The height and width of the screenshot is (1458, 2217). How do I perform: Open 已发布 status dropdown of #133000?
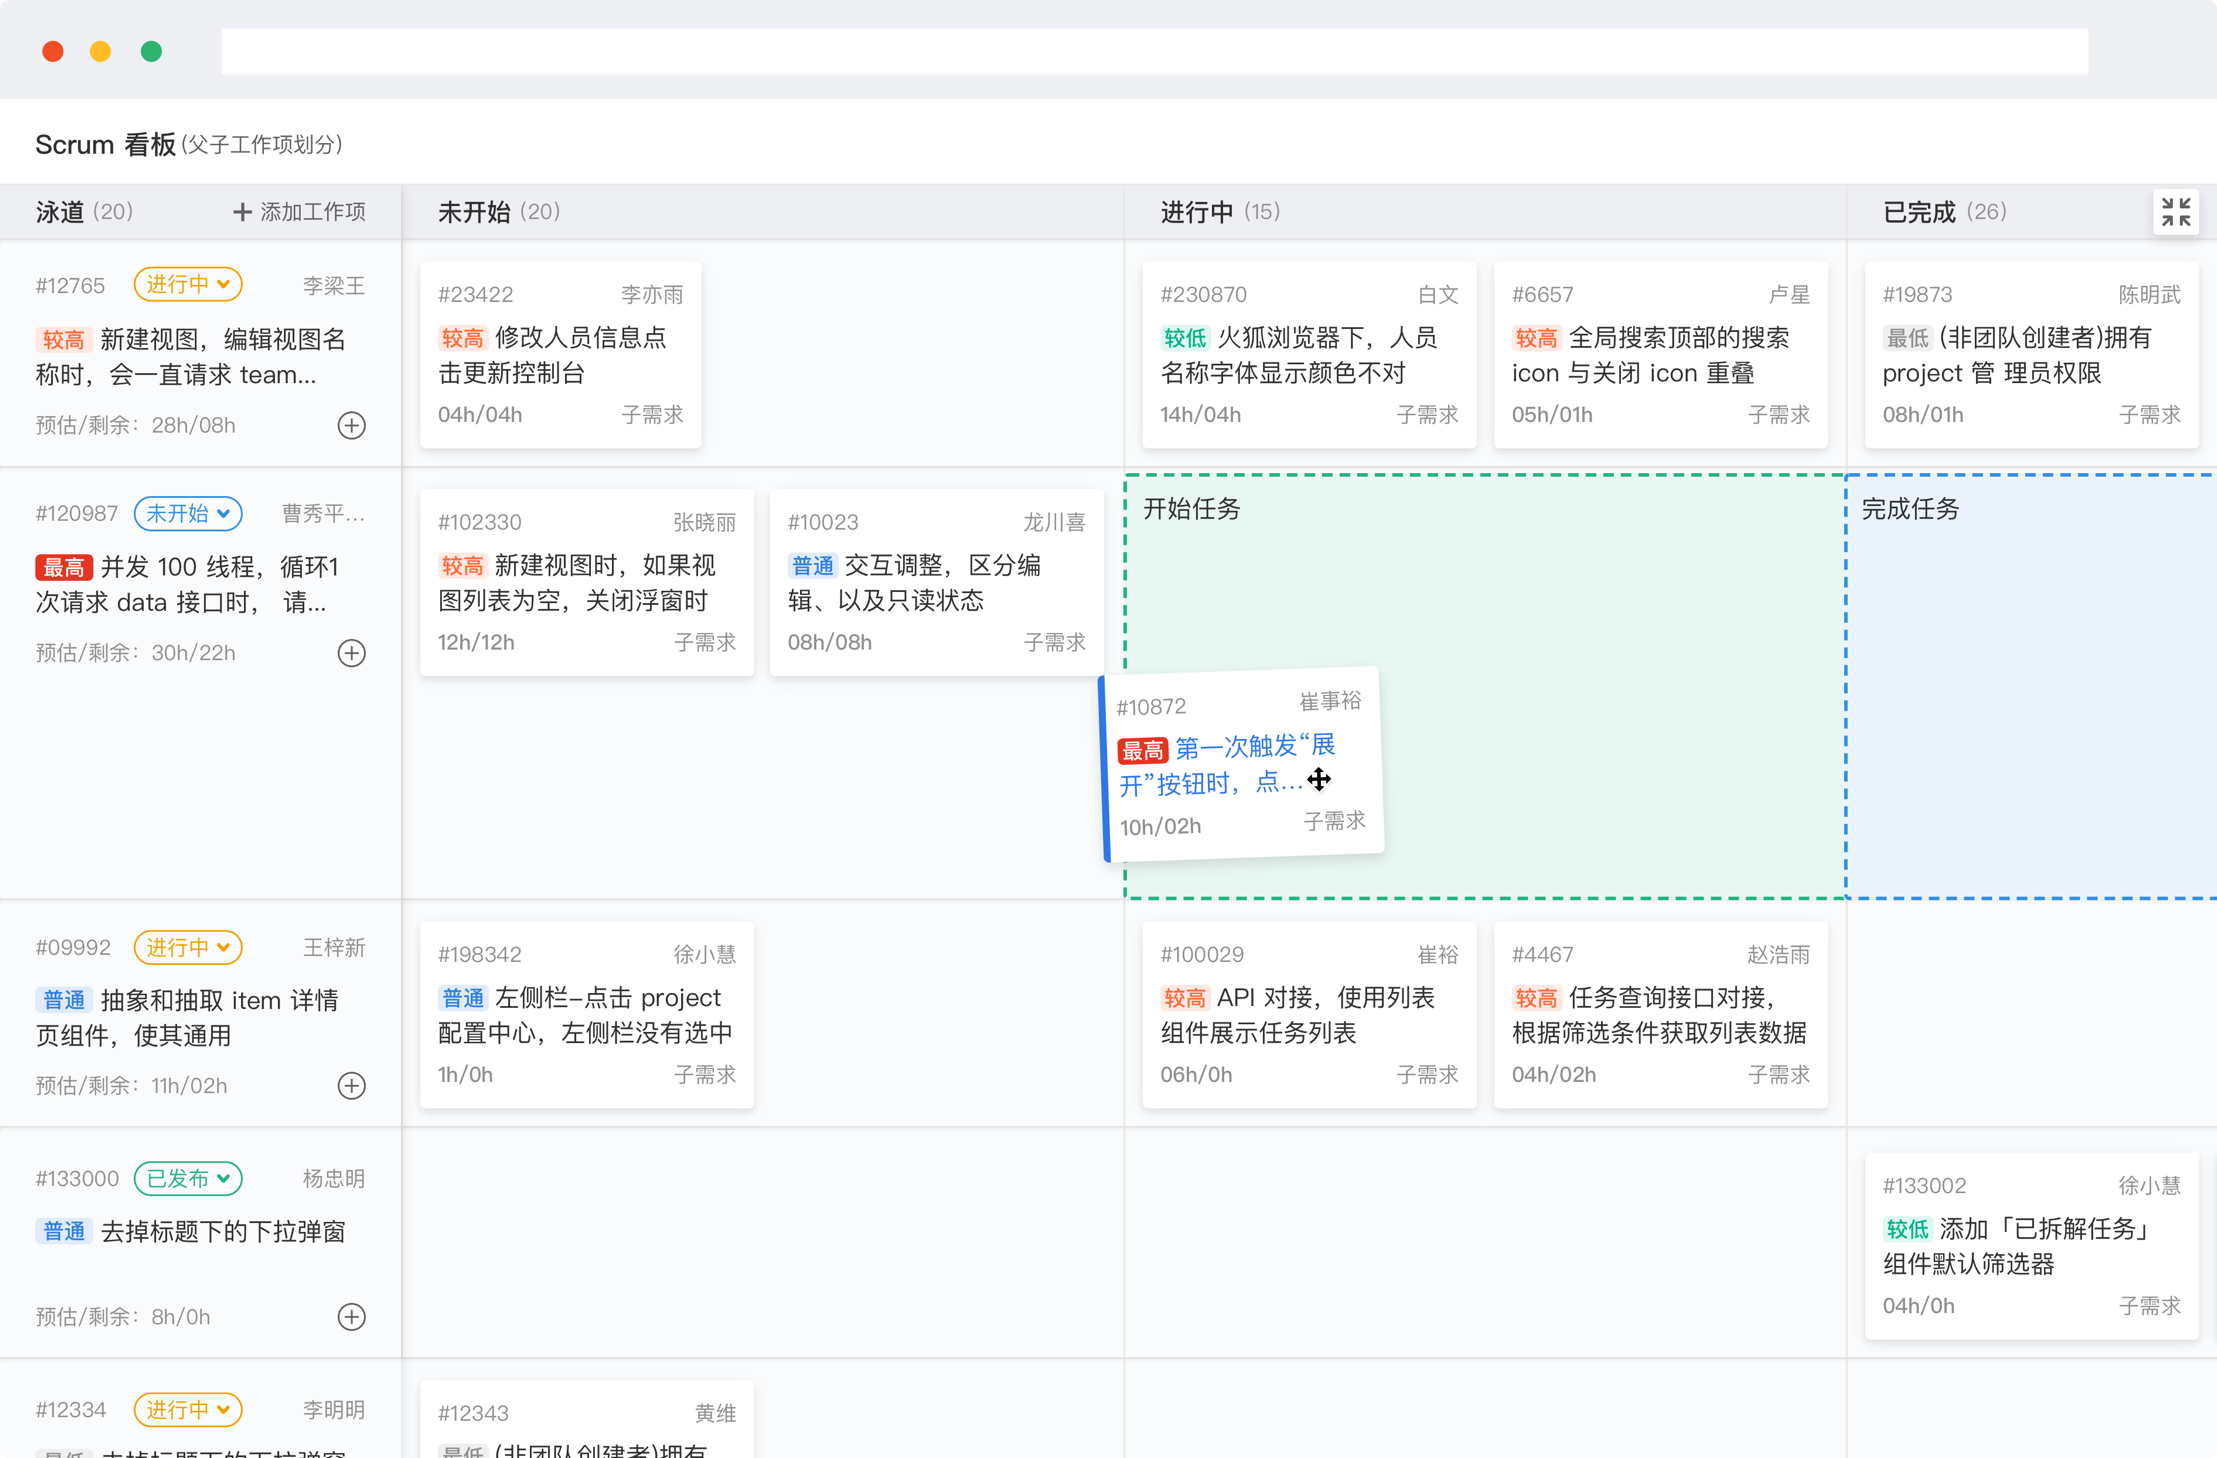point(188,1178)
